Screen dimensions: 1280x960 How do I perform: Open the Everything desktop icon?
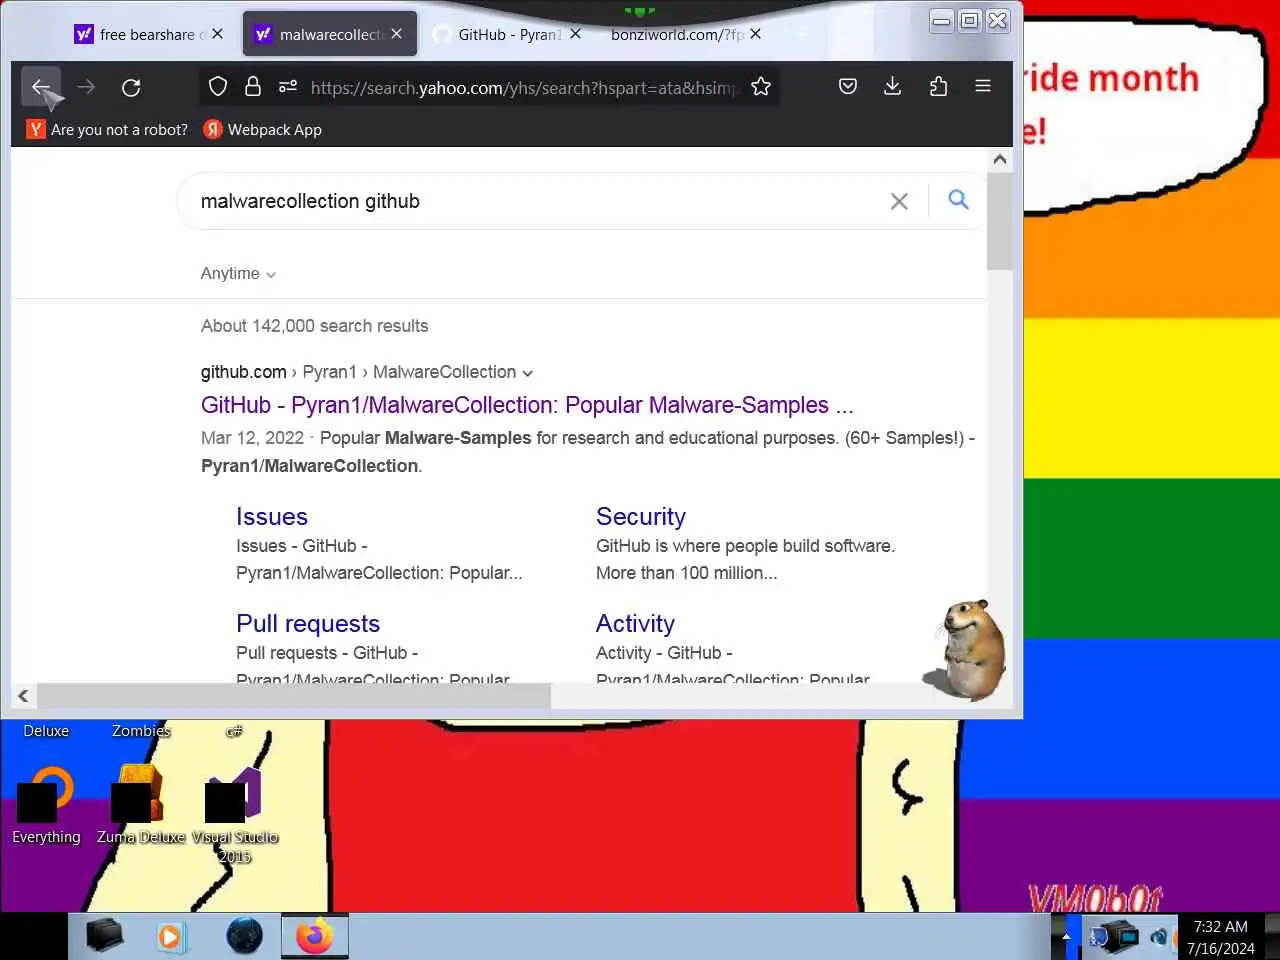pyautogui.click(x=46, y=806)
